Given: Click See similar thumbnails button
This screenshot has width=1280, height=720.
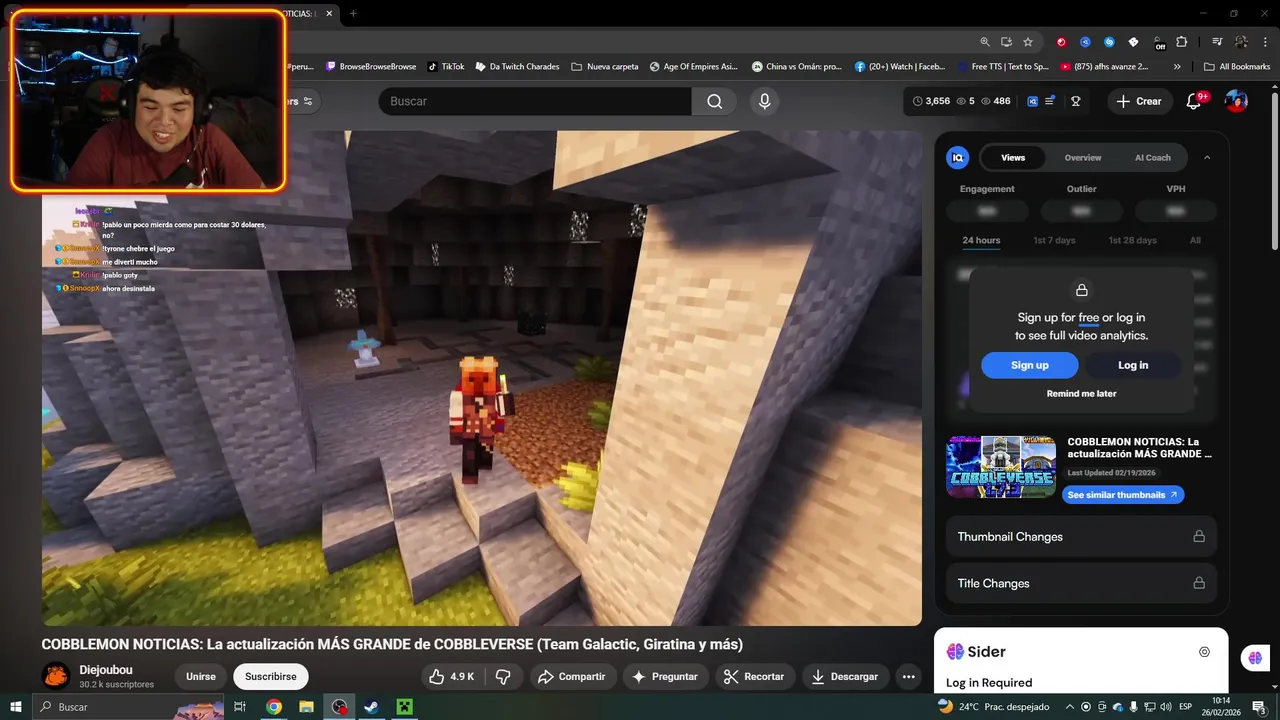Looking at the screenshot, I should point(1122,495).
